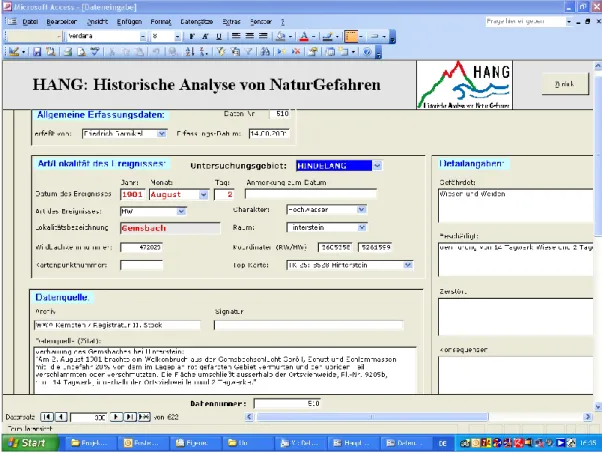
Task: Click the Save record icon in toolbar
Action: (37, 51)
